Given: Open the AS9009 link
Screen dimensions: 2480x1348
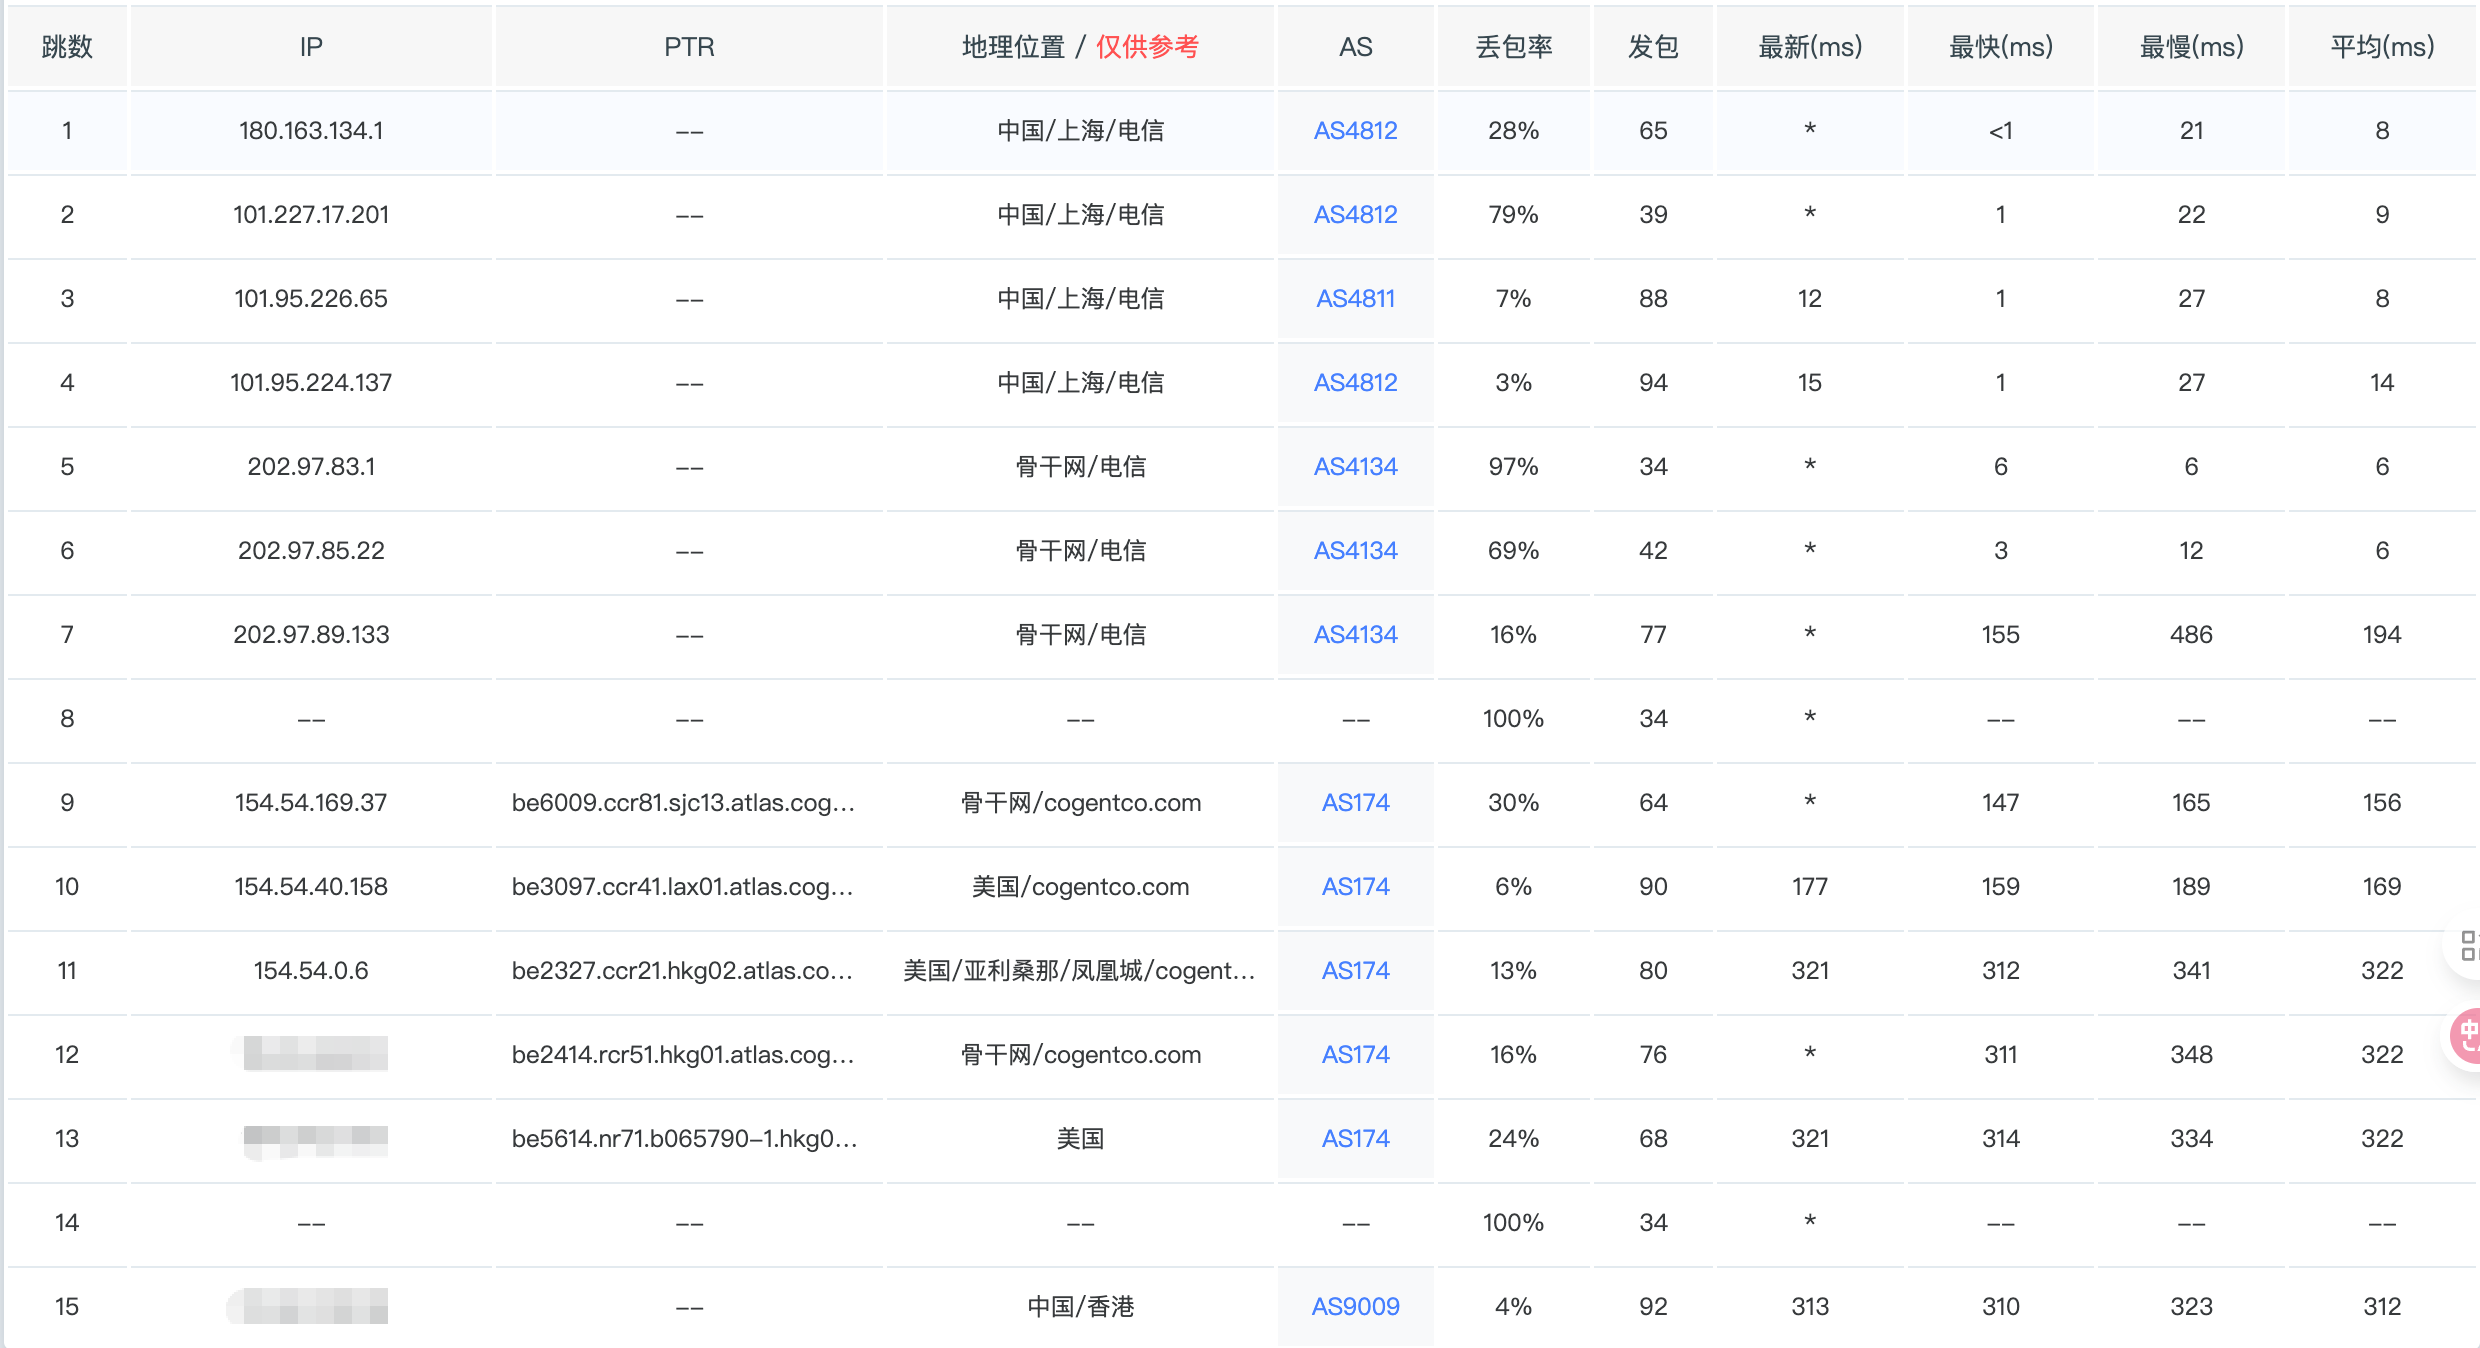Looking at the screenshot, I should 1355,1307.
